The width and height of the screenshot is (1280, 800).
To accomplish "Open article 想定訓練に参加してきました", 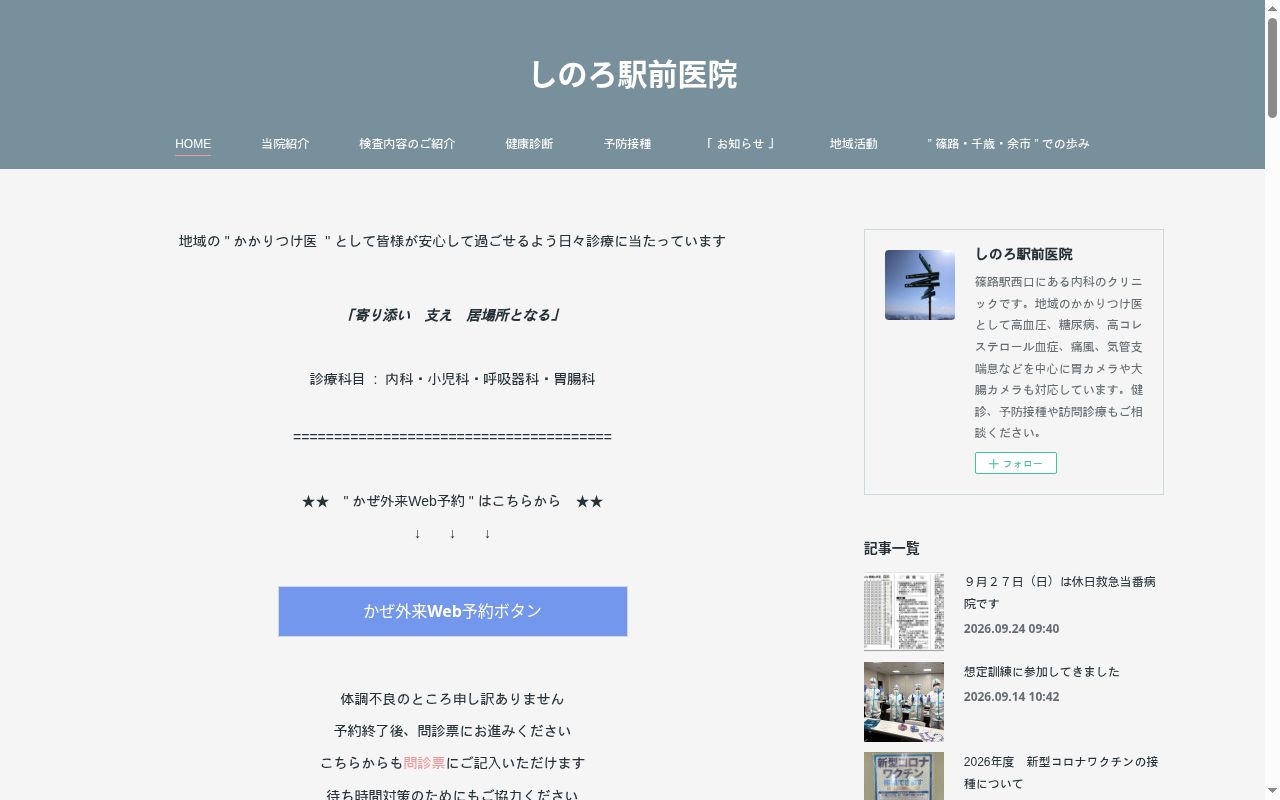I will click(x=1042, y=672).
